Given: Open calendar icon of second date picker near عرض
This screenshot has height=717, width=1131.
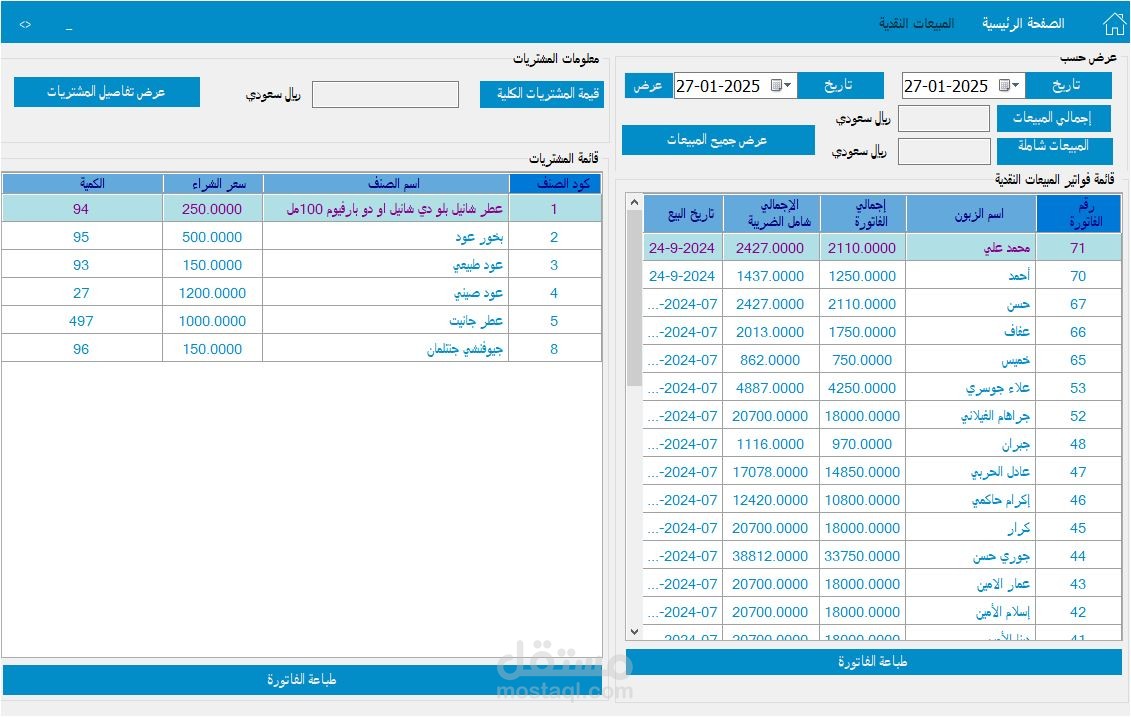Looking at the screenshot, I should tap(776, 86).
